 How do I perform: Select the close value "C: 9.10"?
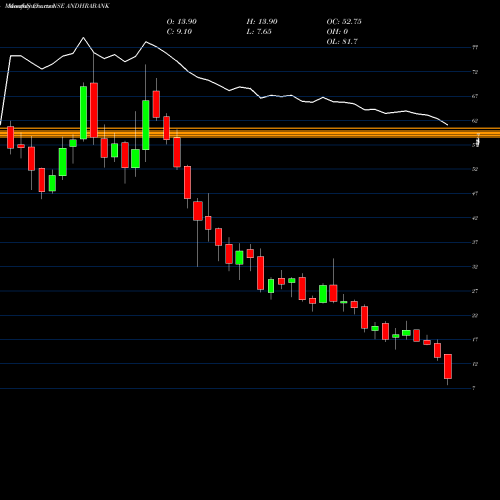(179, 32)
